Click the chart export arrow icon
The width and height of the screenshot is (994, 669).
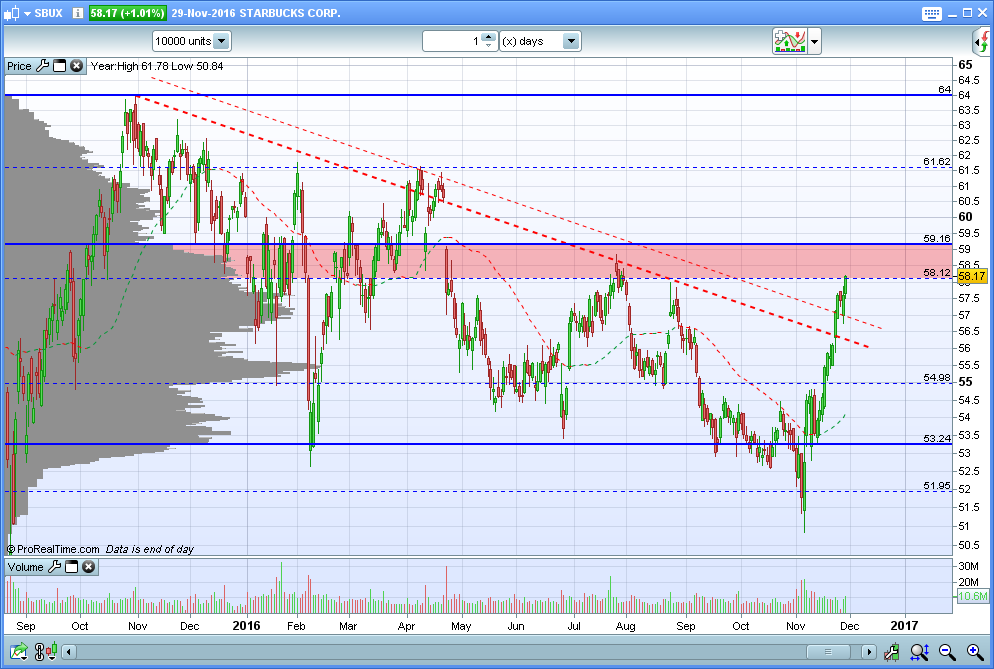pos(18,651)
